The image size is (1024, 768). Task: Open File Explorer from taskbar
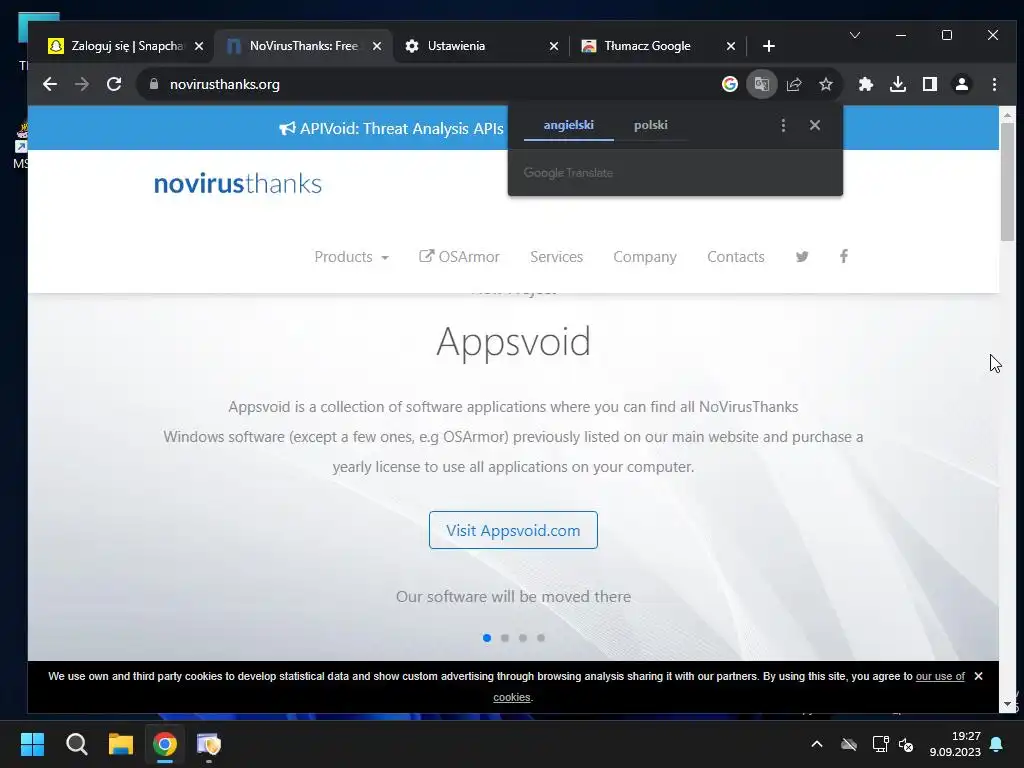point(121,744)
